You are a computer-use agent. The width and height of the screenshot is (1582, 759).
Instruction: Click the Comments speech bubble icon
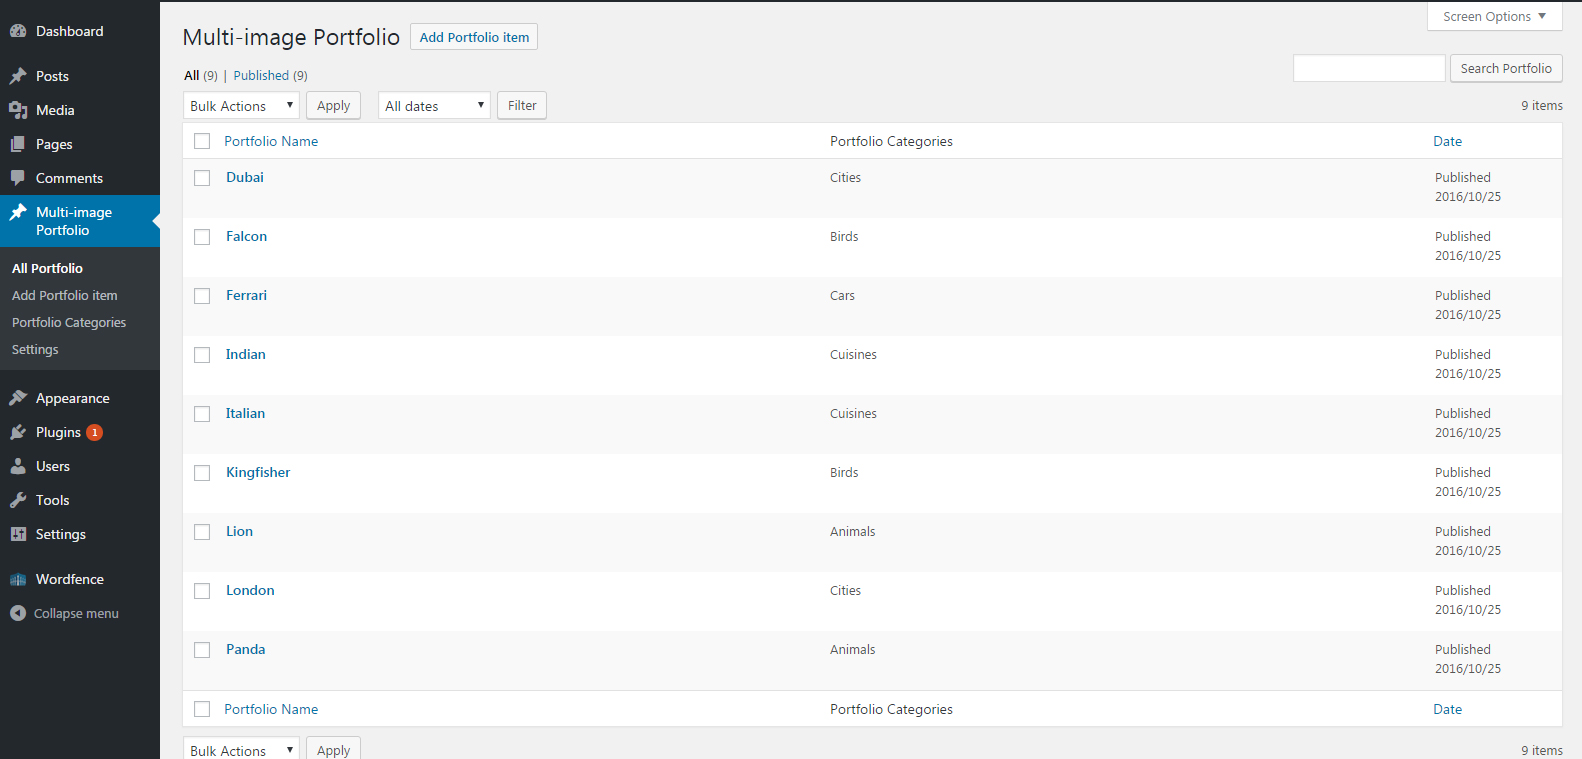[x=18, y=178]
